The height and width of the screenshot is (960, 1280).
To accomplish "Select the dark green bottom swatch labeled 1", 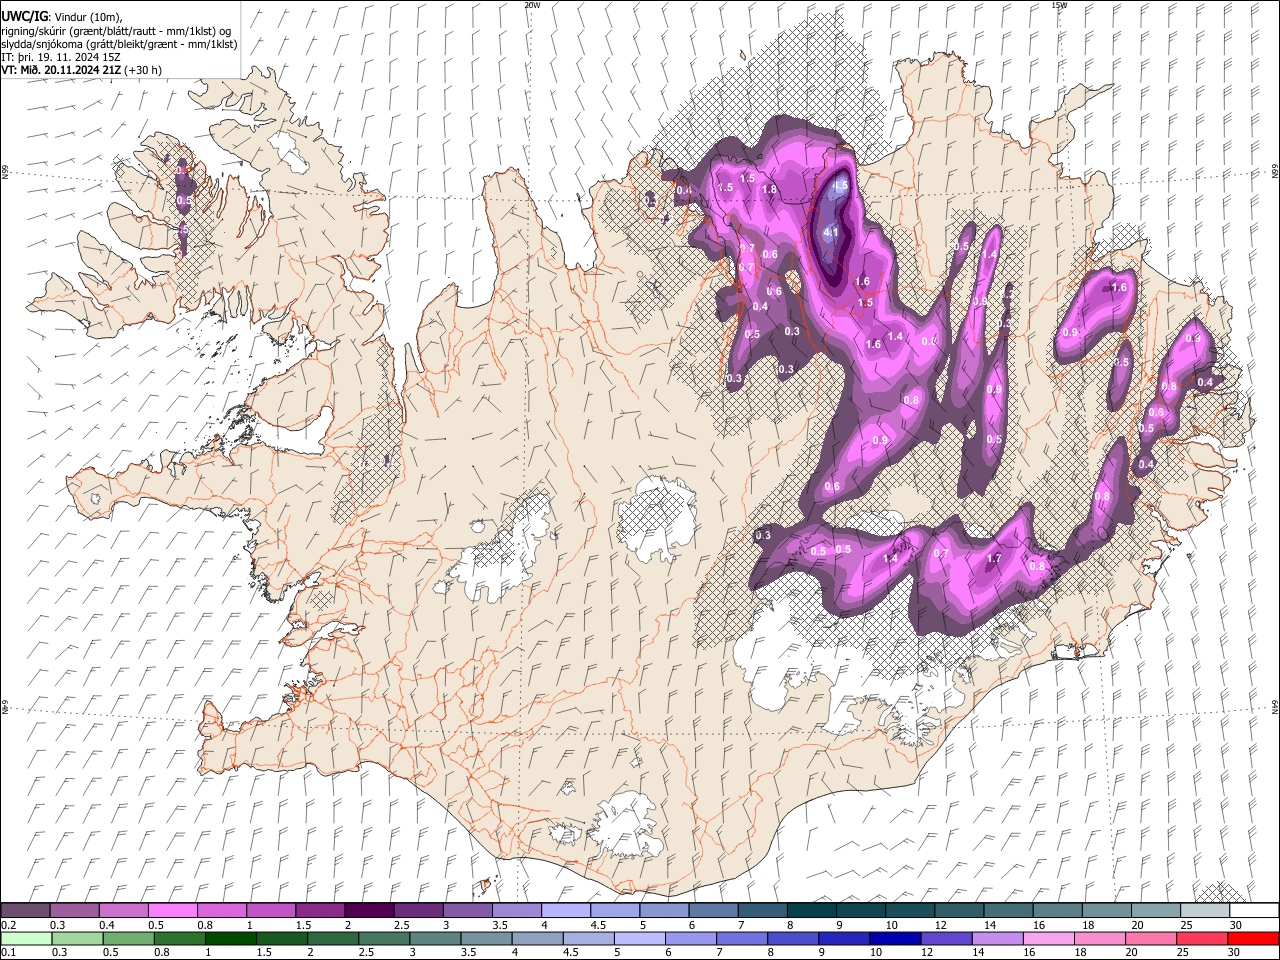I will tap(231, 938).
